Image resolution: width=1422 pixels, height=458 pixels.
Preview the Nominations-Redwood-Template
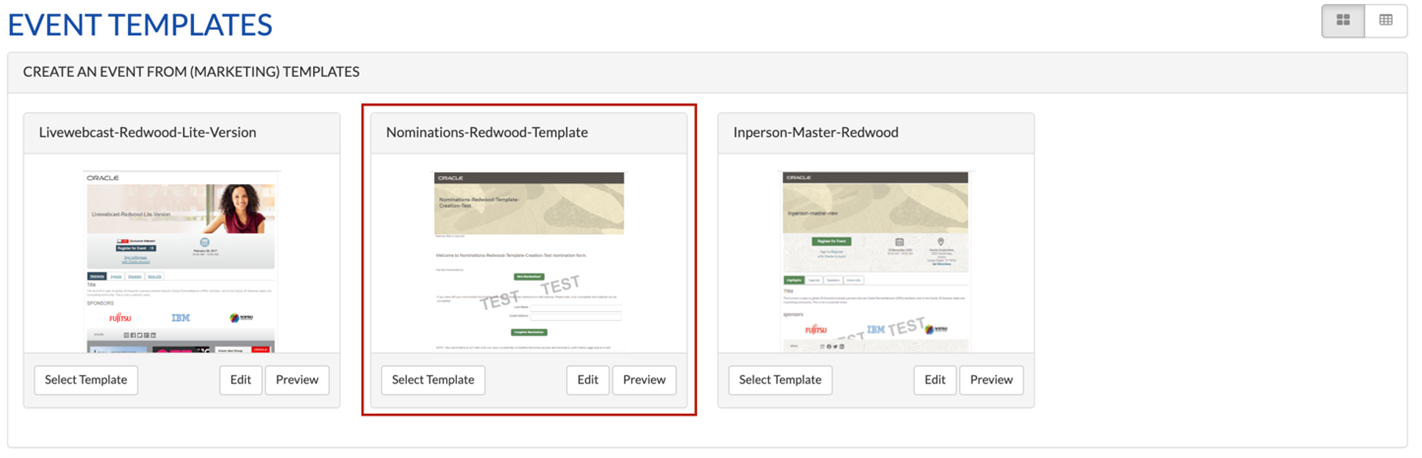[x=644, y=380]
